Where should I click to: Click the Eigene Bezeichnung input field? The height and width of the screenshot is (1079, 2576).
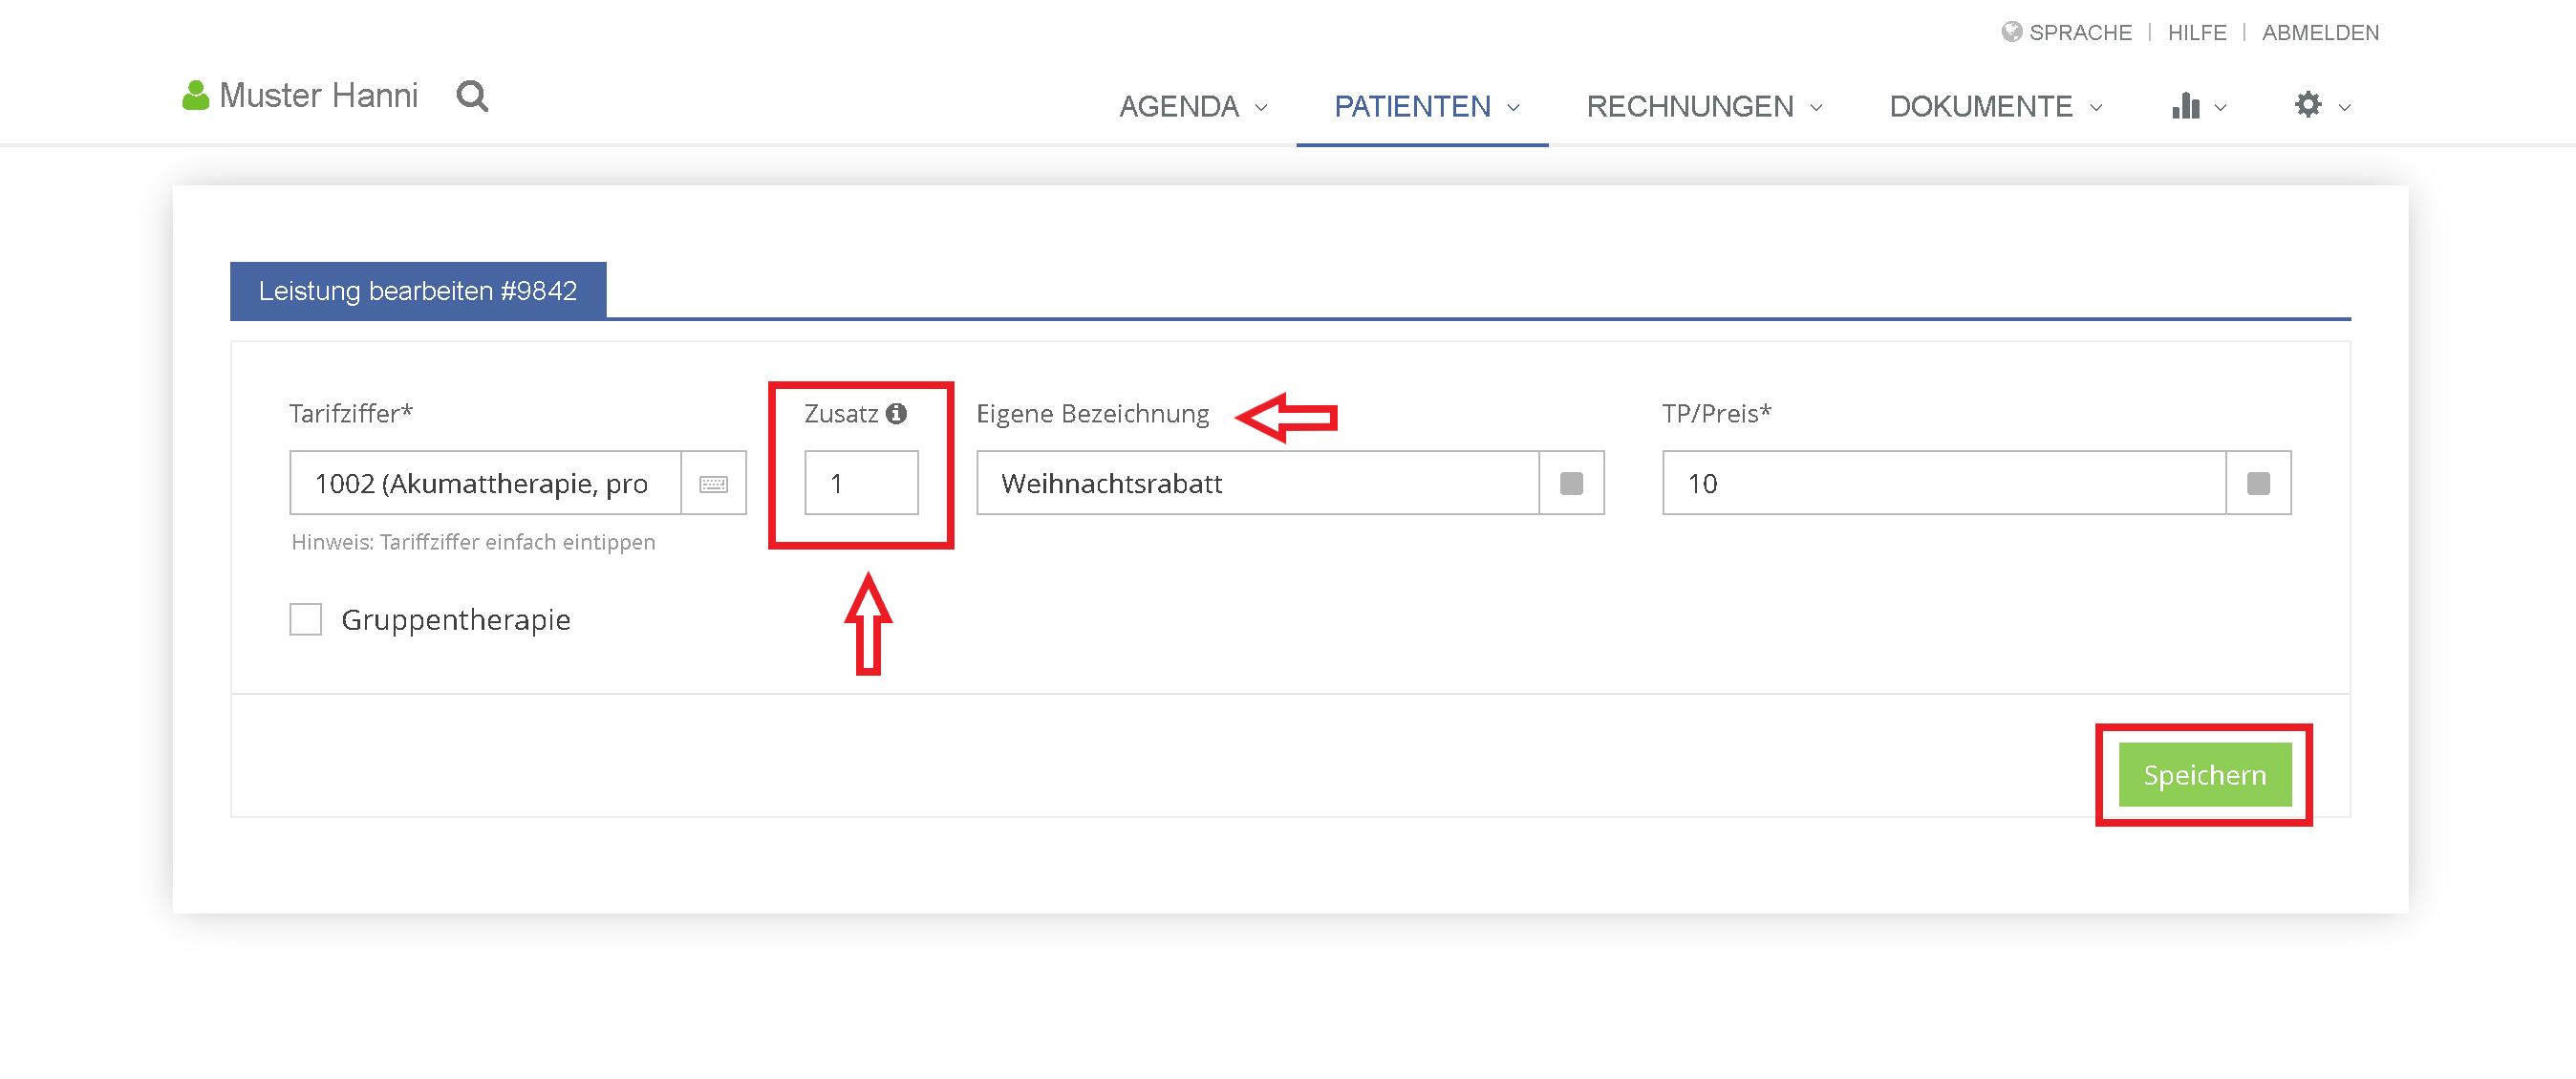pyautogui.click(x=1257, y=484)
